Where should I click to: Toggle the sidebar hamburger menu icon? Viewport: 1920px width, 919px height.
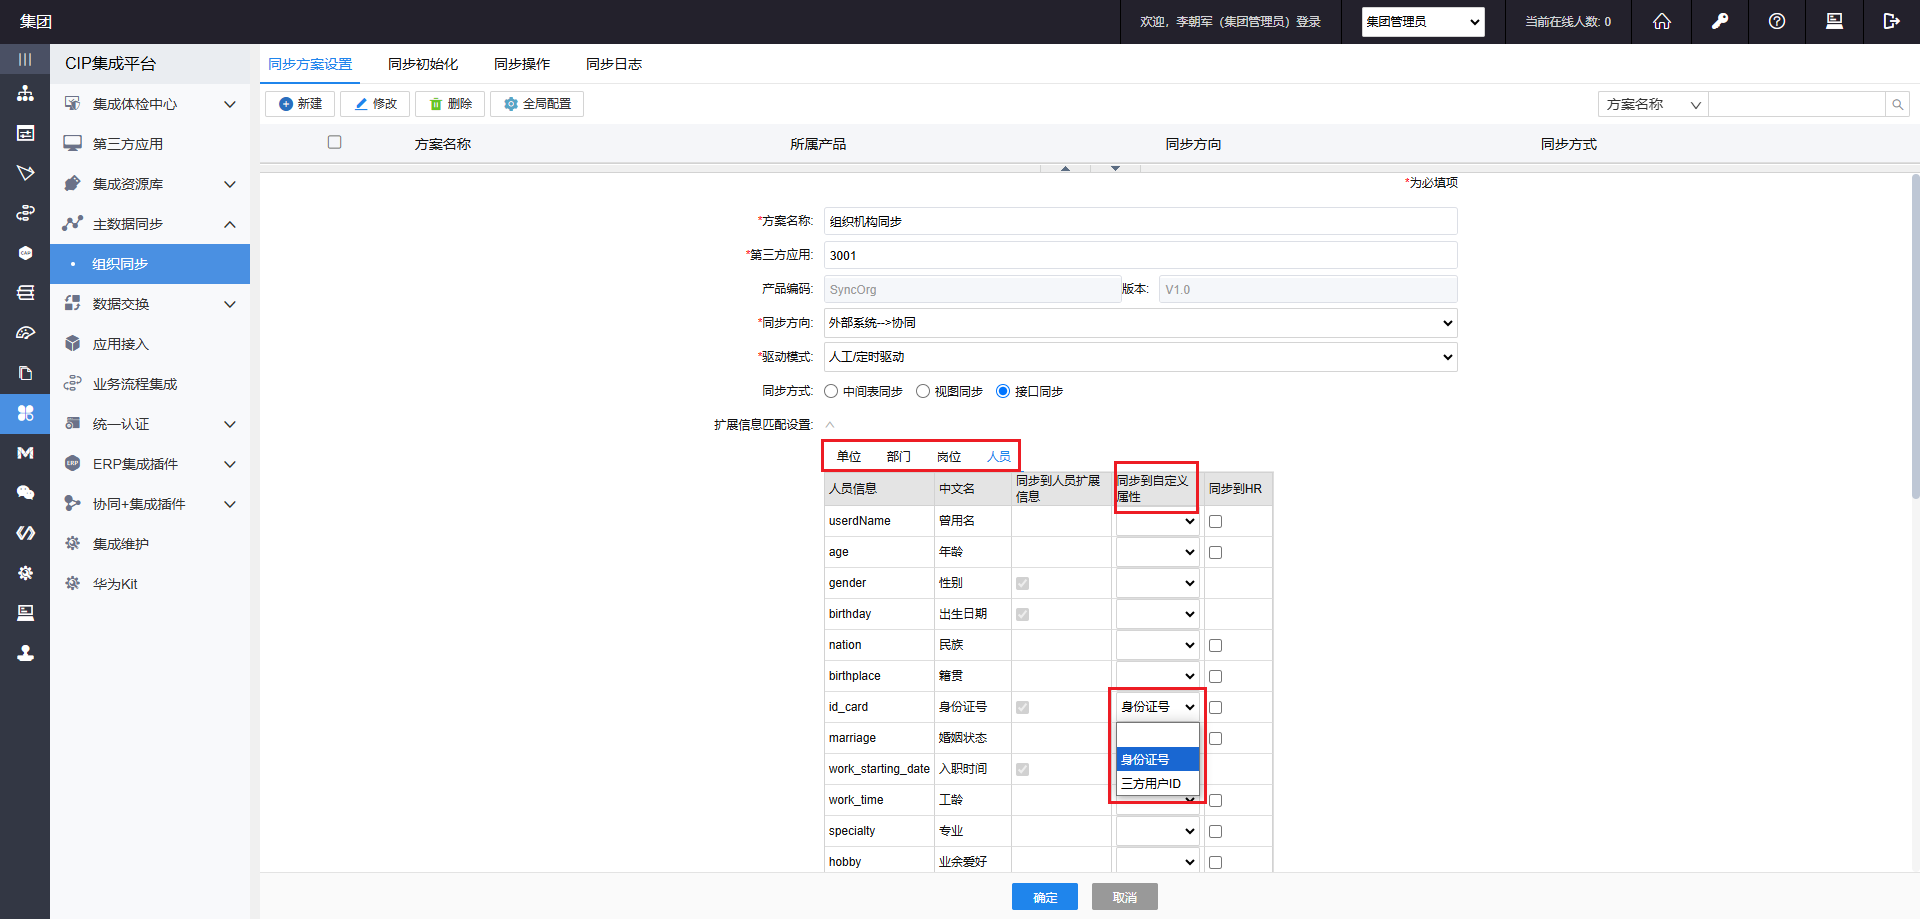(x=25, y=60)
